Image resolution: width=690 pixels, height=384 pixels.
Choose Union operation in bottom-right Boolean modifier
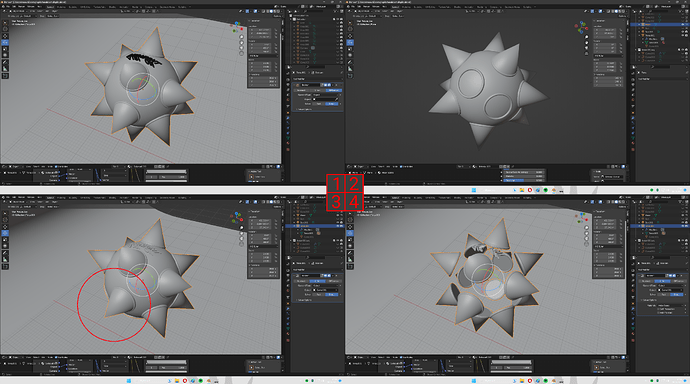click(662, 281)
